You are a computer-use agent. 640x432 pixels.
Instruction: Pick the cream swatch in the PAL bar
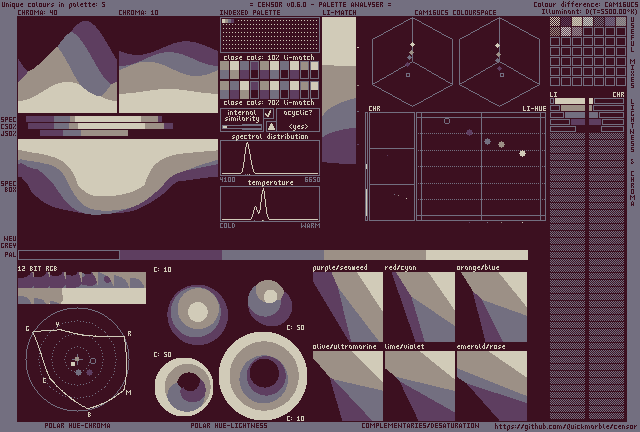(476, 255)
